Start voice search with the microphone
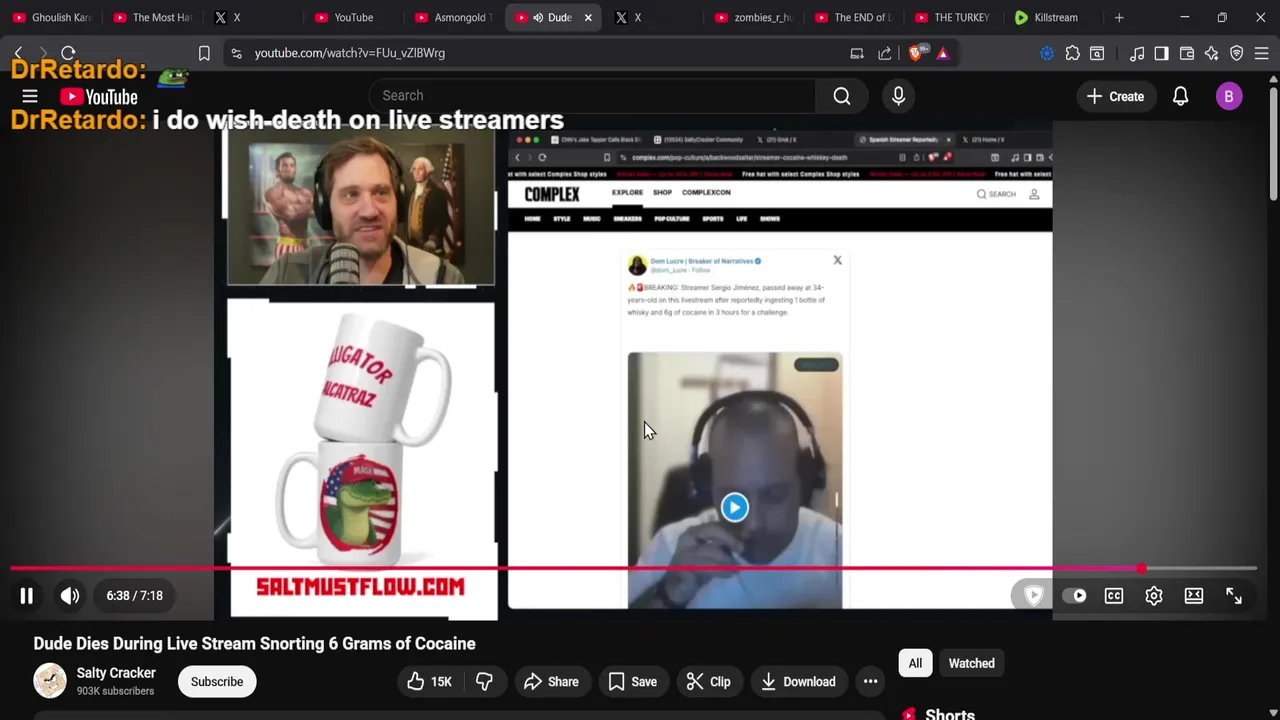1280x720 pixels. point(898,96)
